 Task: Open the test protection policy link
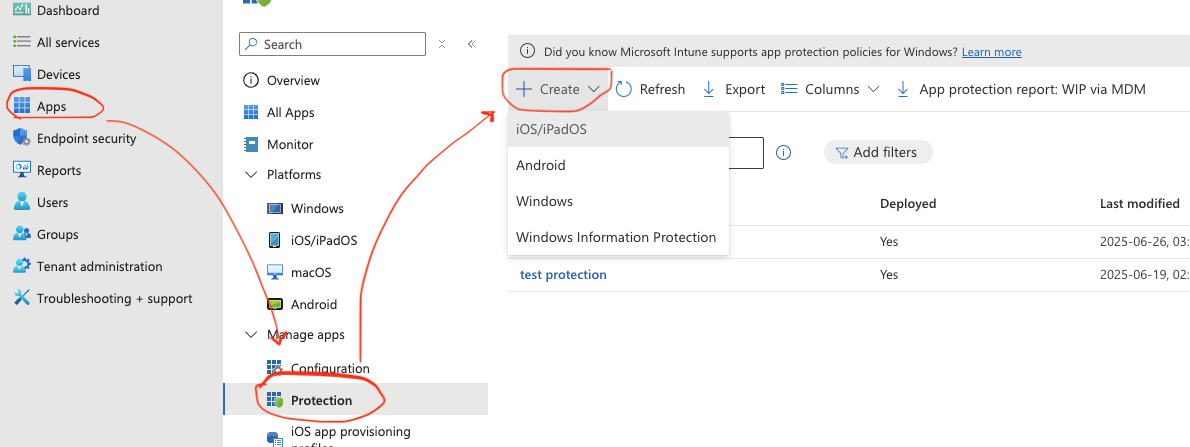click(563, 275)
